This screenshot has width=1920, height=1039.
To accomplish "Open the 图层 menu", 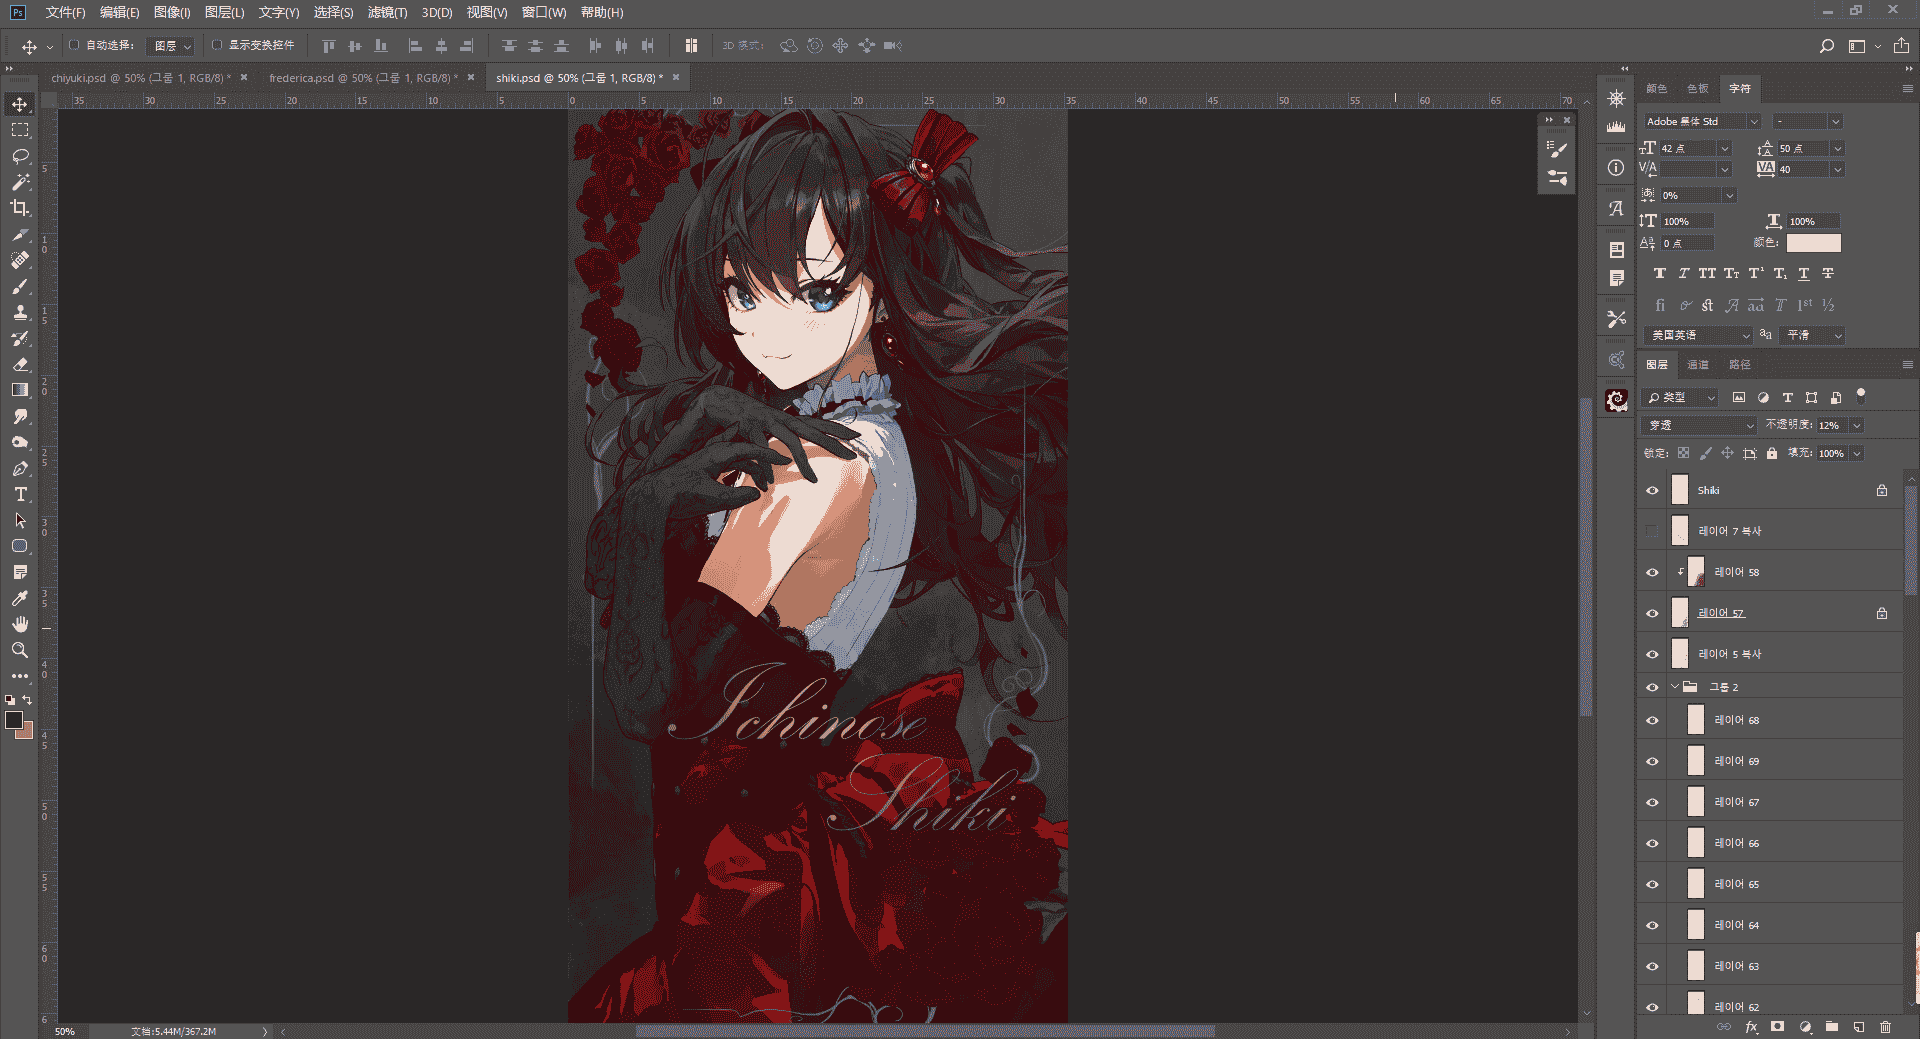I will point(224,12).
